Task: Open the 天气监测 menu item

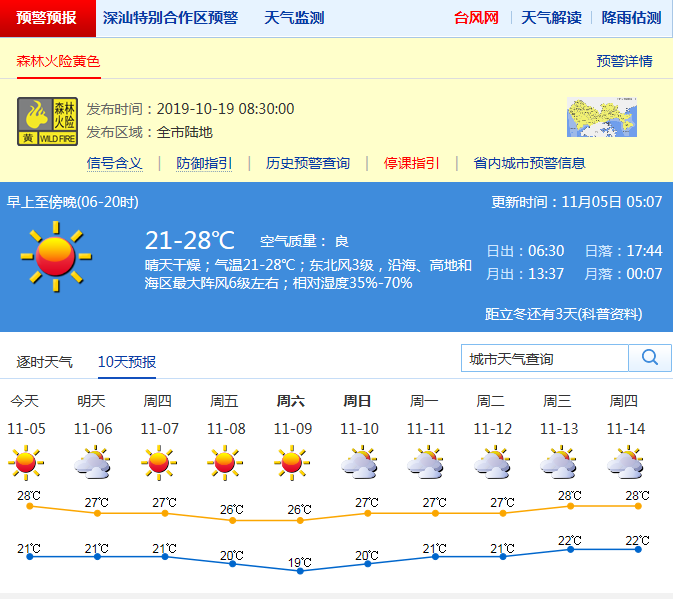Action: tap(294, 18)
